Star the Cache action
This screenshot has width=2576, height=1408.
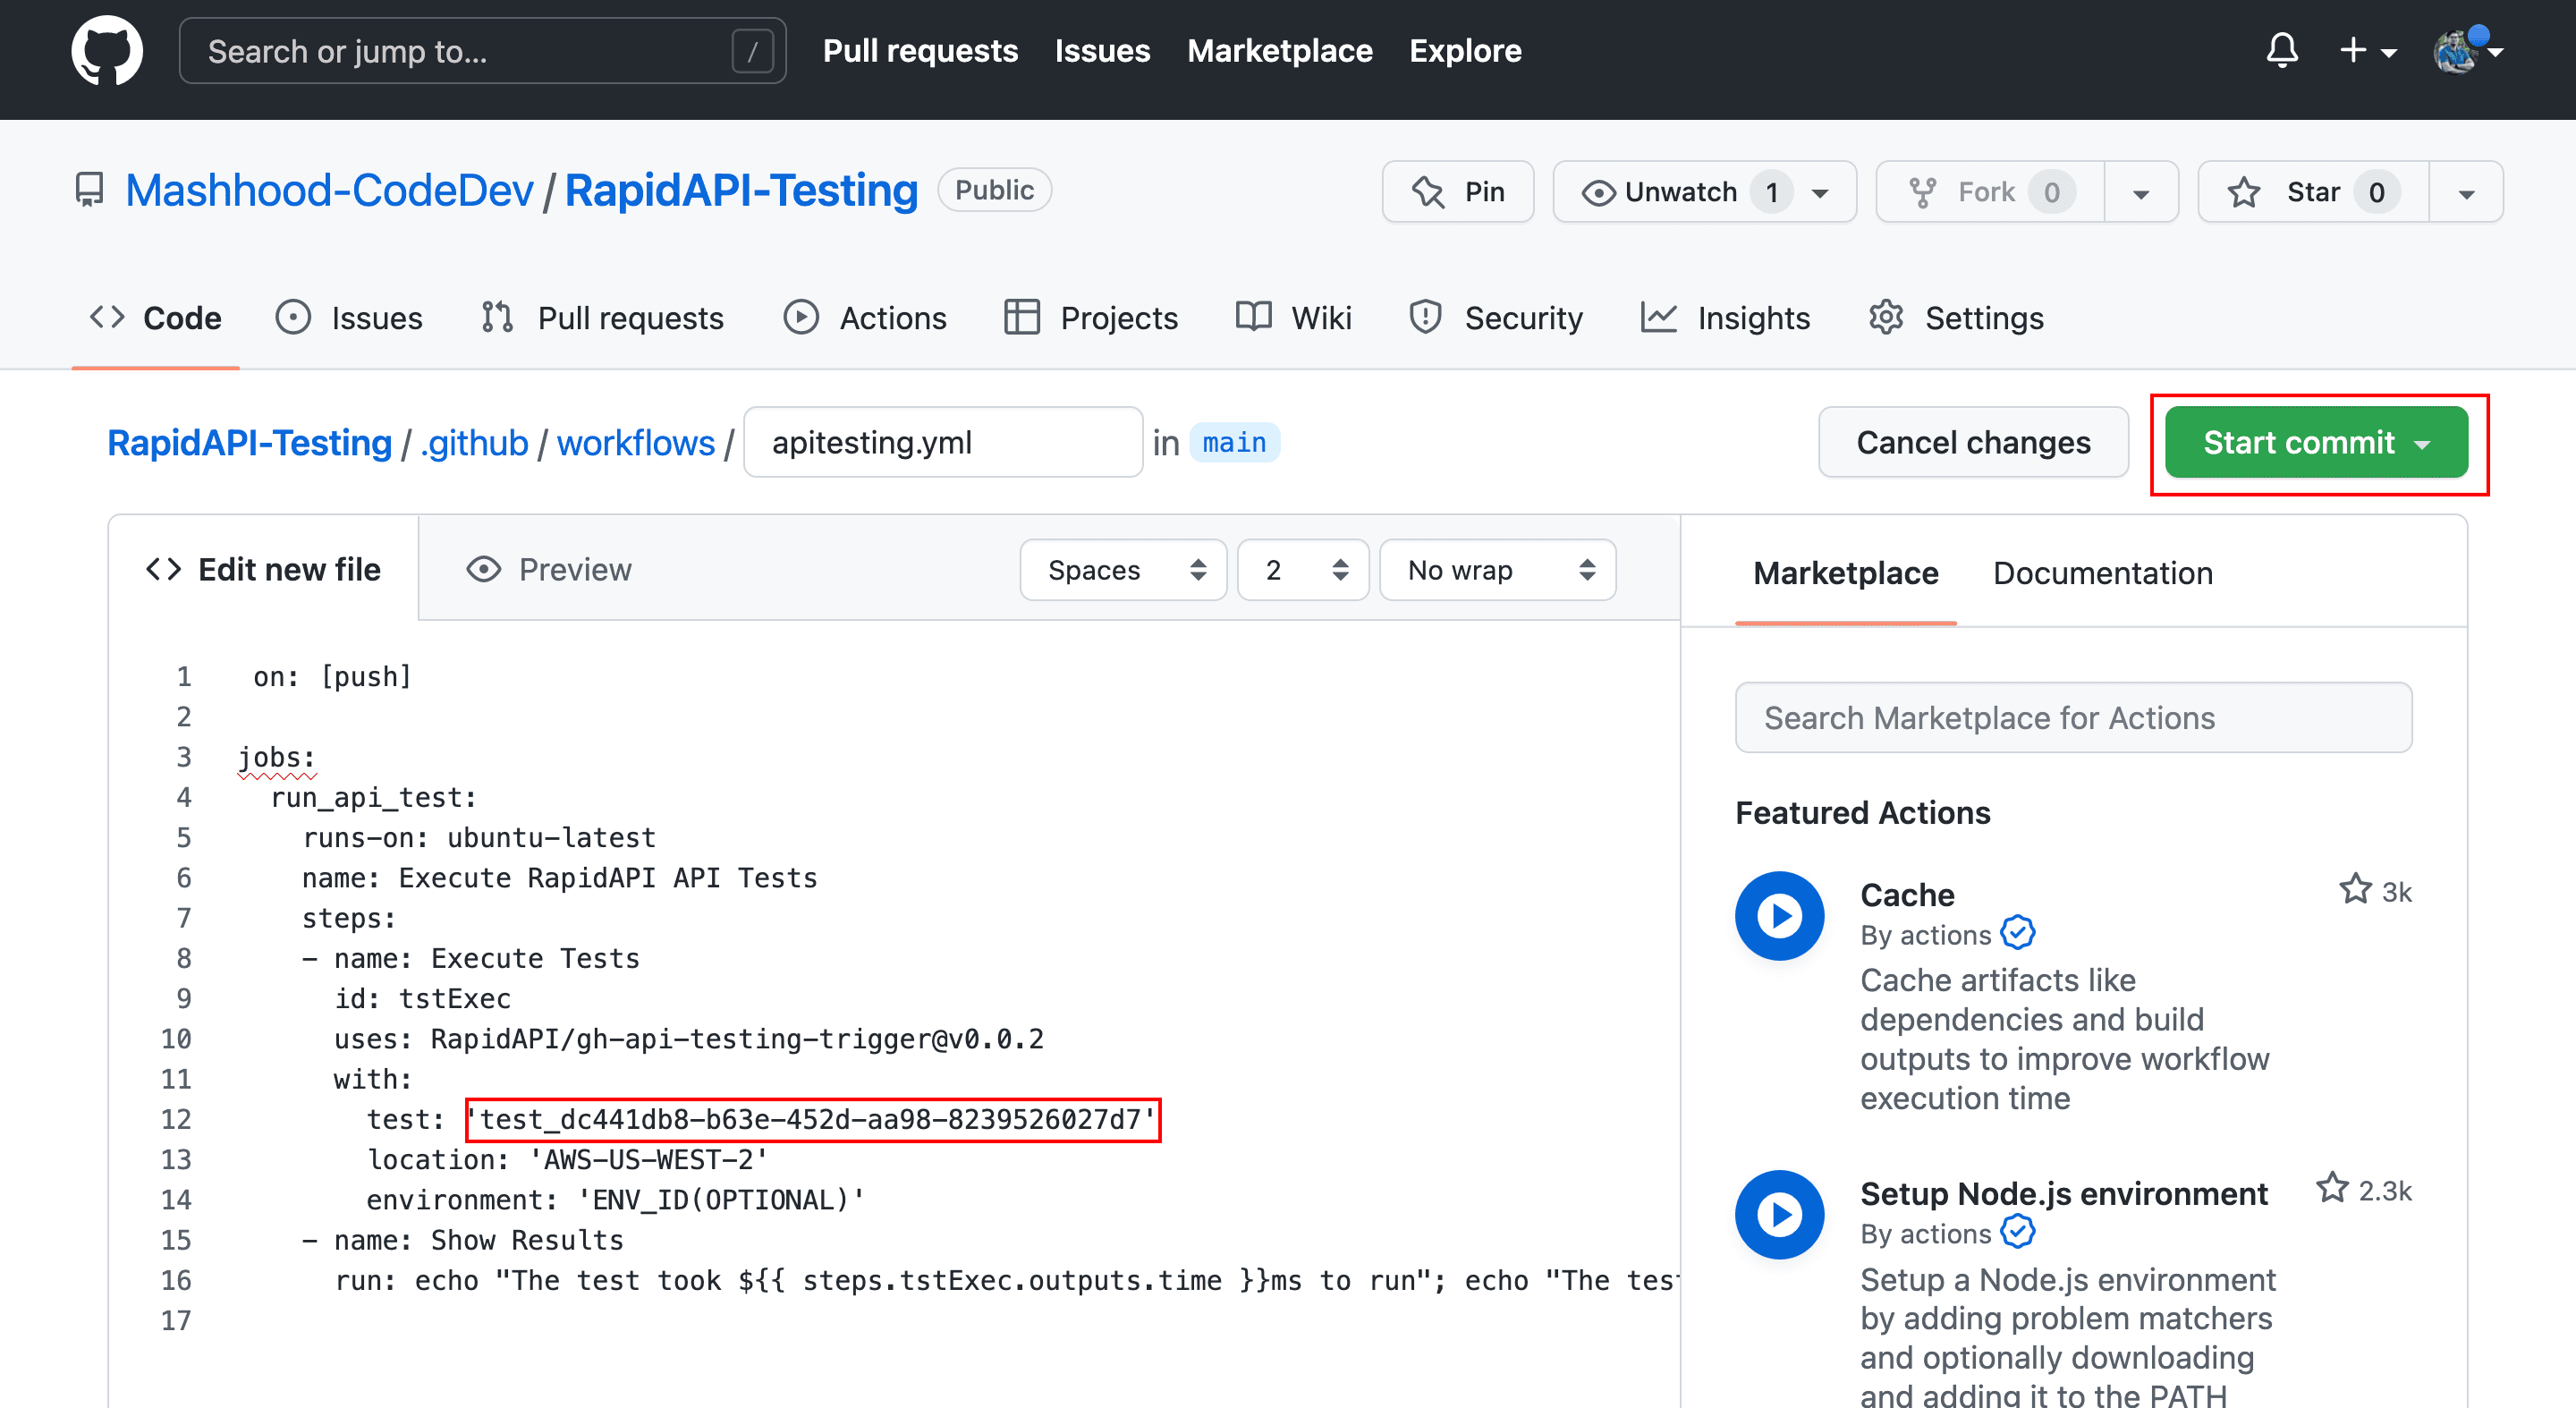[2355, 890]
